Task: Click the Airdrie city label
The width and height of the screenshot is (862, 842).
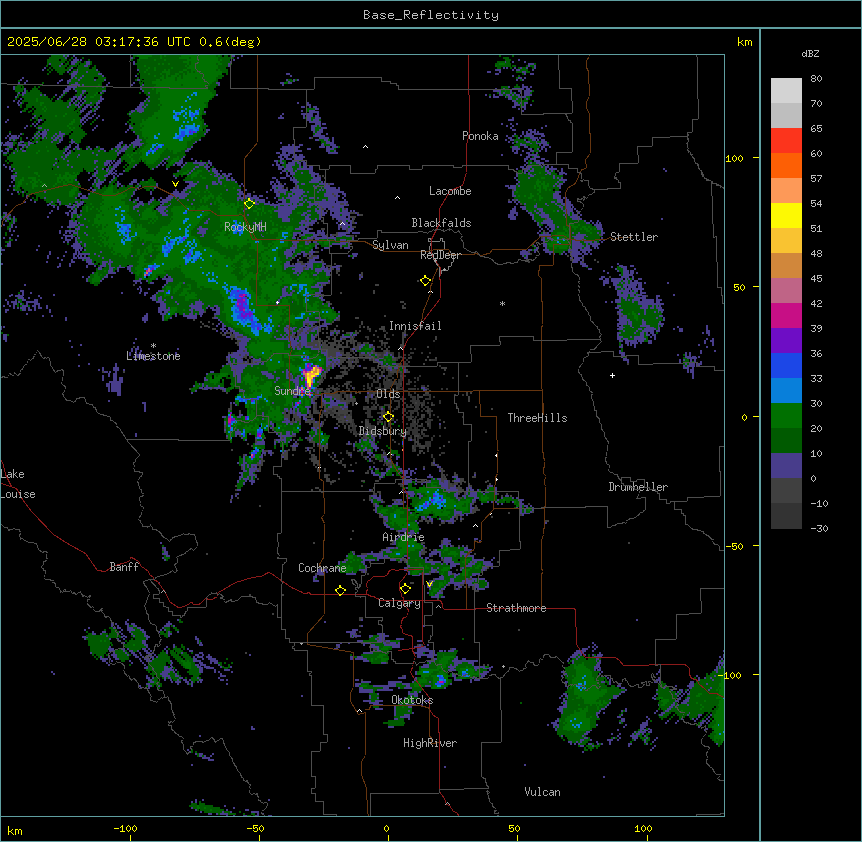Action: tap(404, 537)
